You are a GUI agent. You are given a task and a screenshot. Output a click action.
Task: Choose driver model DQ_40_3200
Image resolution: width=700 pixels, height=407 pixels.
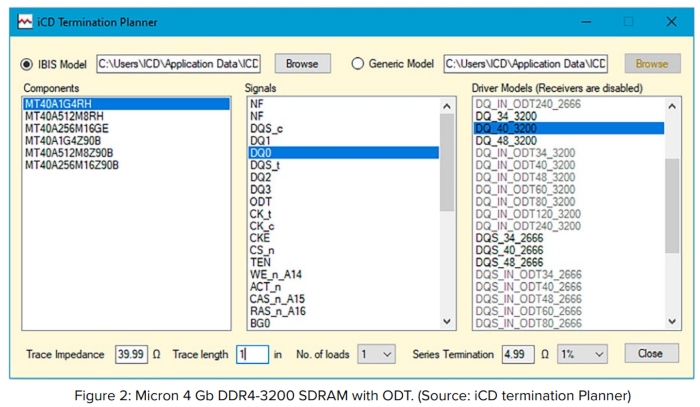[569, 129]
